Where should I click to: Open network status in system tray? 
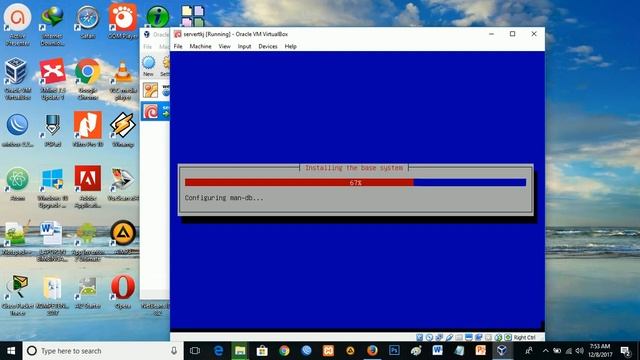click(568, 351)
